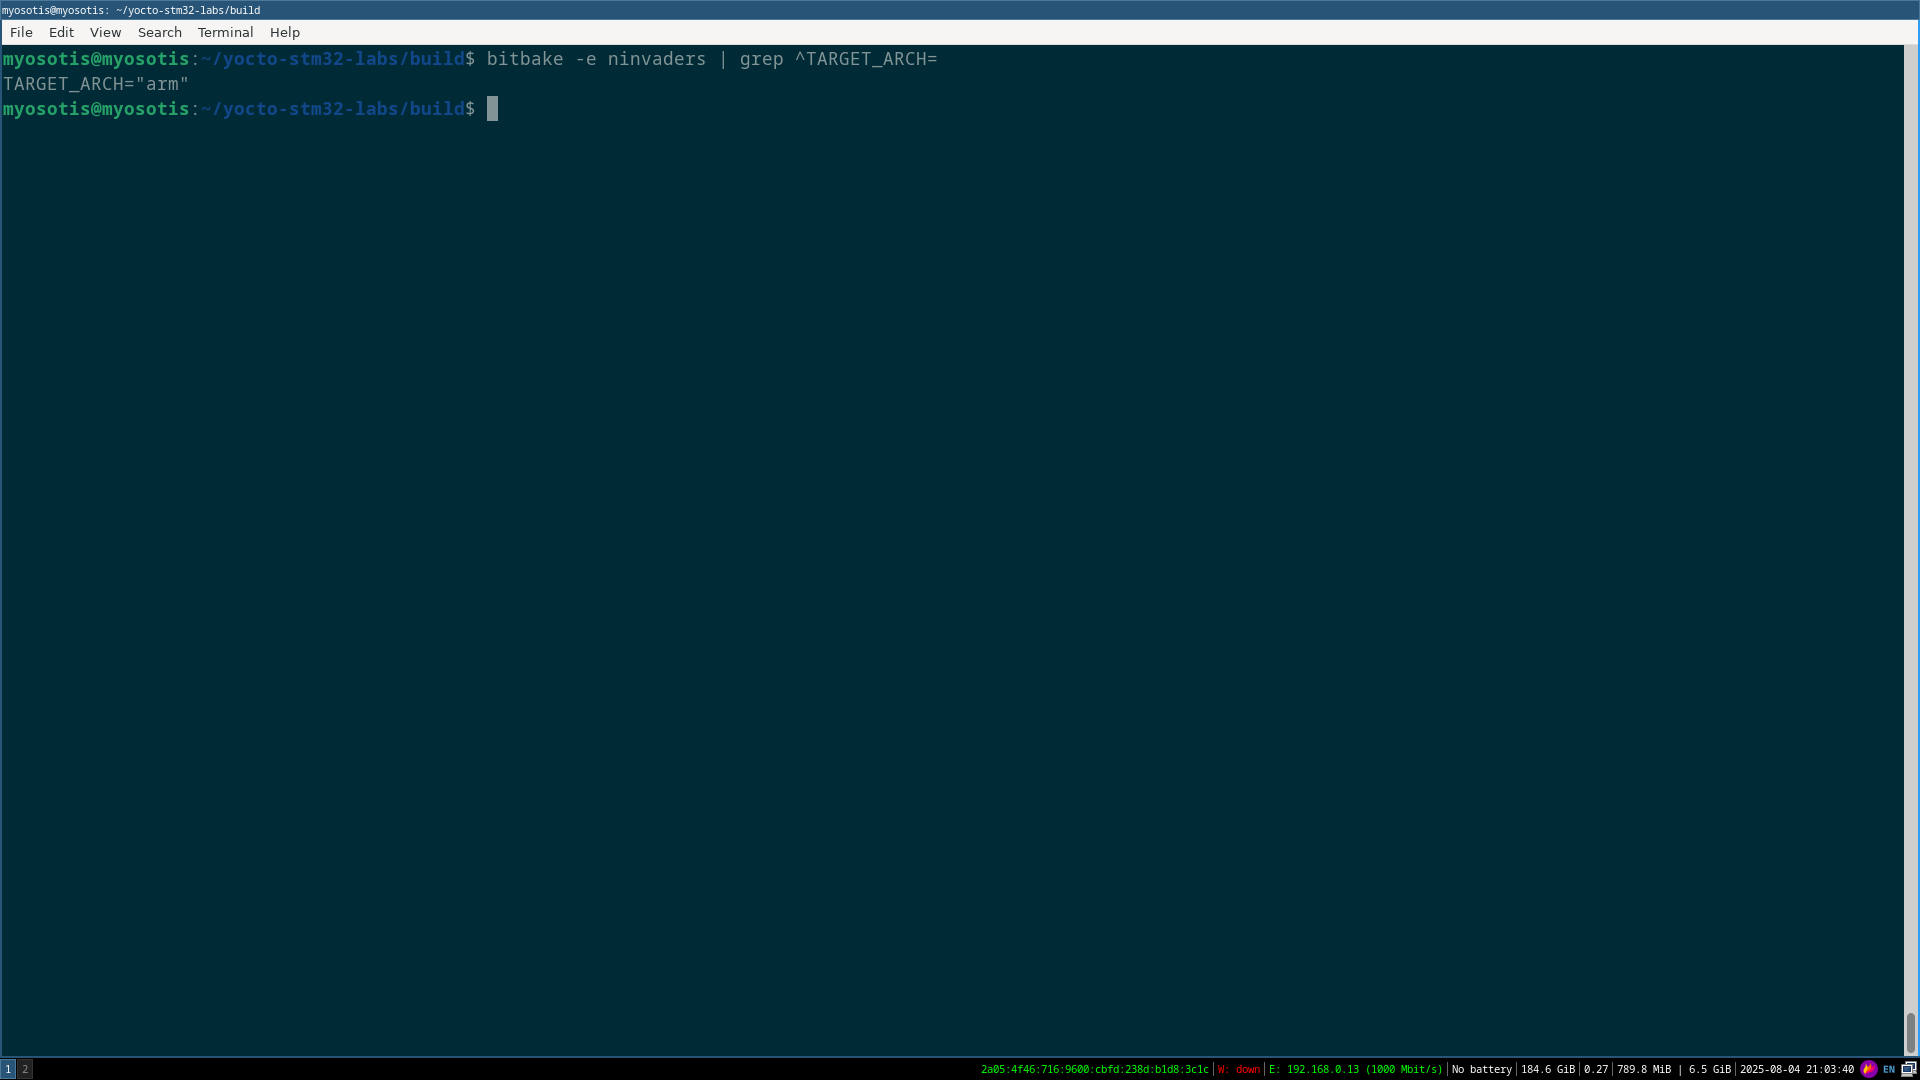Click the No battery status indicator
The image size is (1920, 1080).
(1481, 1069)
